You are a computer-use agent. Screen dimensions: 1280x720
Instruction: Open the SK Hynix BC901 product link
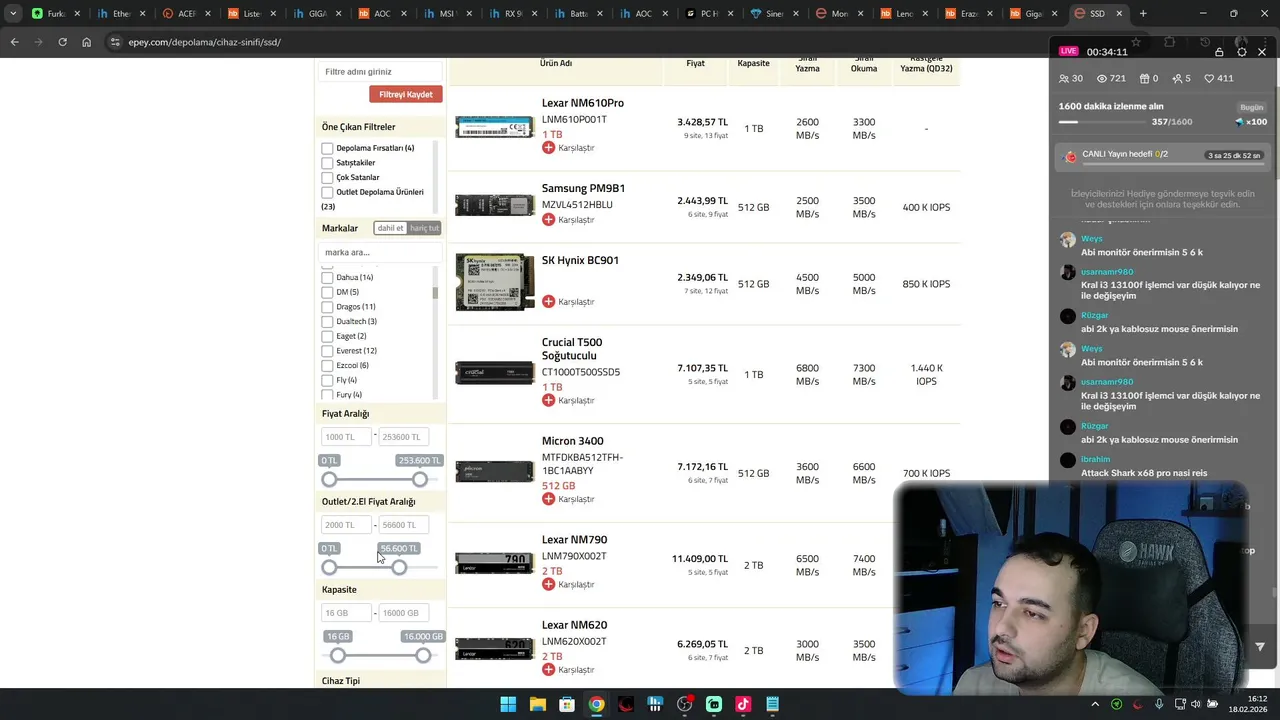580,260
